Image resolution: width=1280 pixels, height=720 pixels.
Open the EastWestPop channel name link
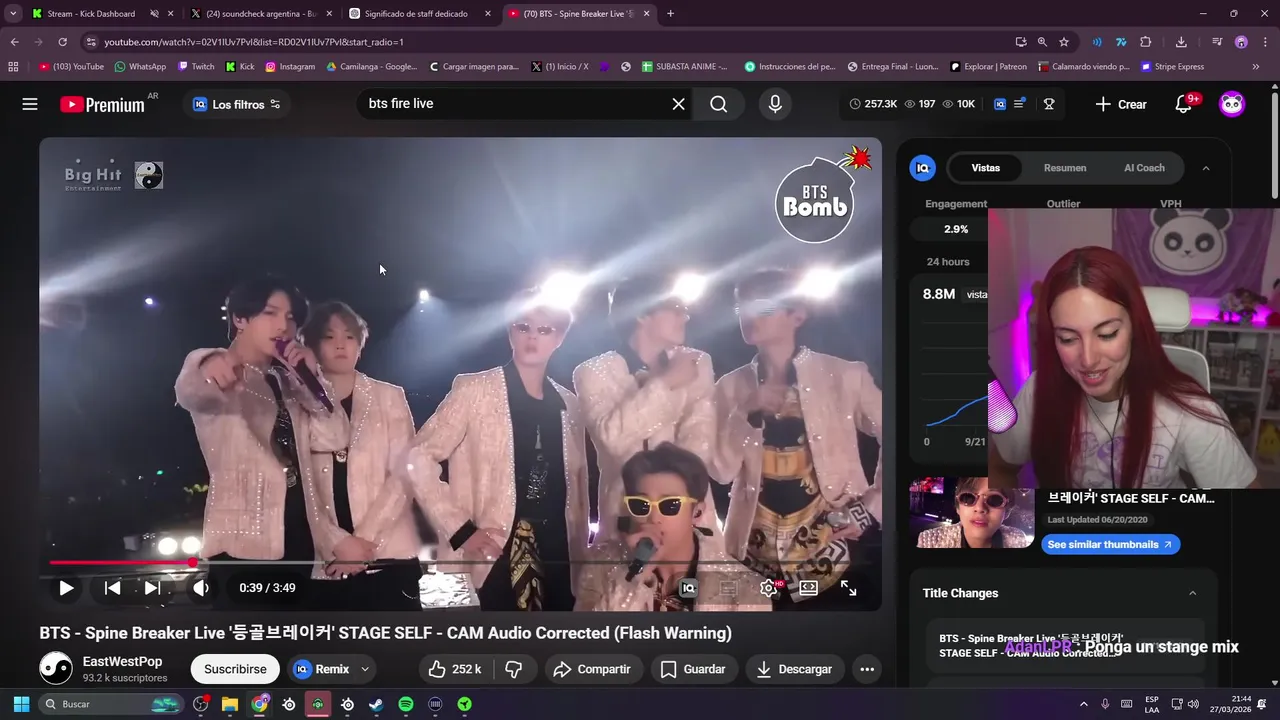click(122, 661)
